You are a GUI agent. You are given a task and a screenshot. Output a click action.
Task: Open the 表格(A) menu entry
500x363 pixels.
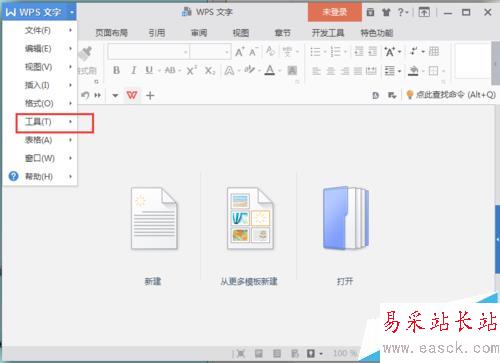tap(40, 140)
